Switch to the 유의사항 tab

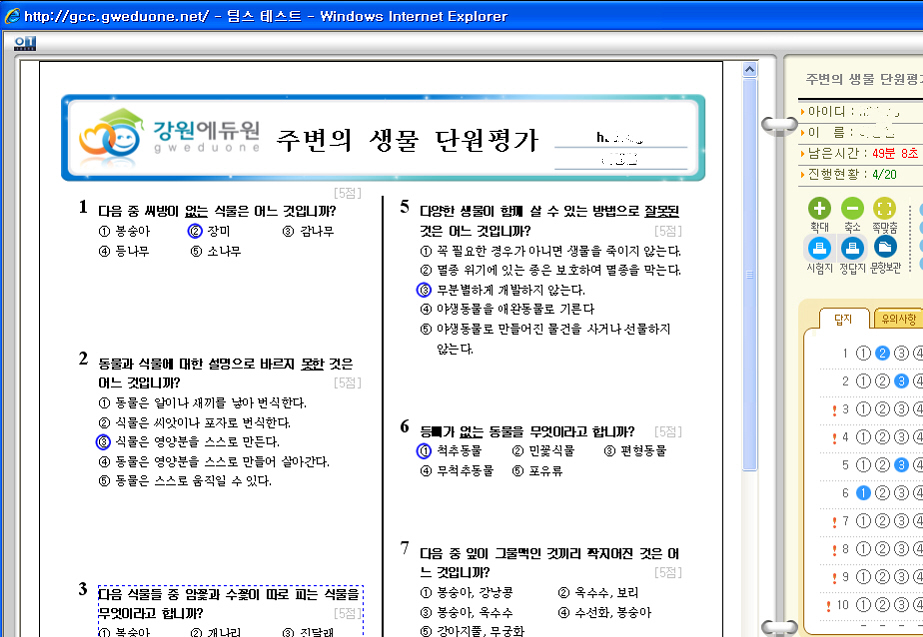point(898,318)
